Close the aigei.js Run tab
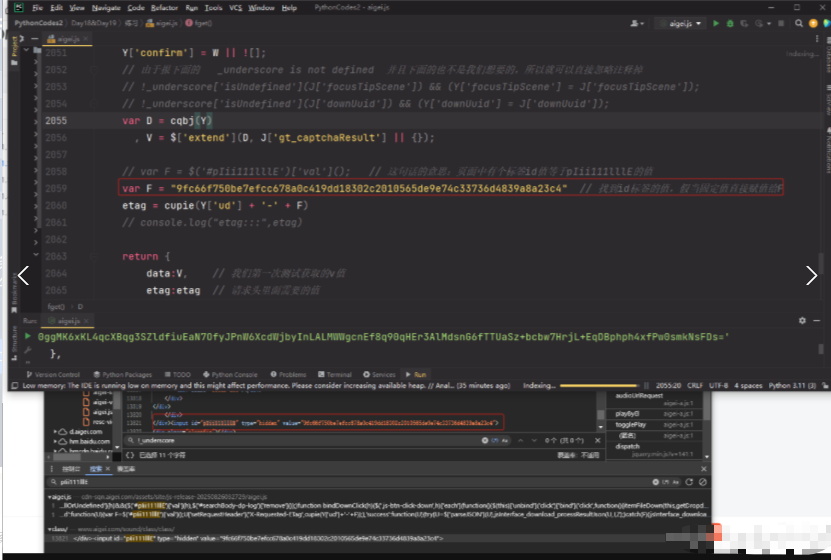The width and height of the screenshot is (831, 560). 86,321
